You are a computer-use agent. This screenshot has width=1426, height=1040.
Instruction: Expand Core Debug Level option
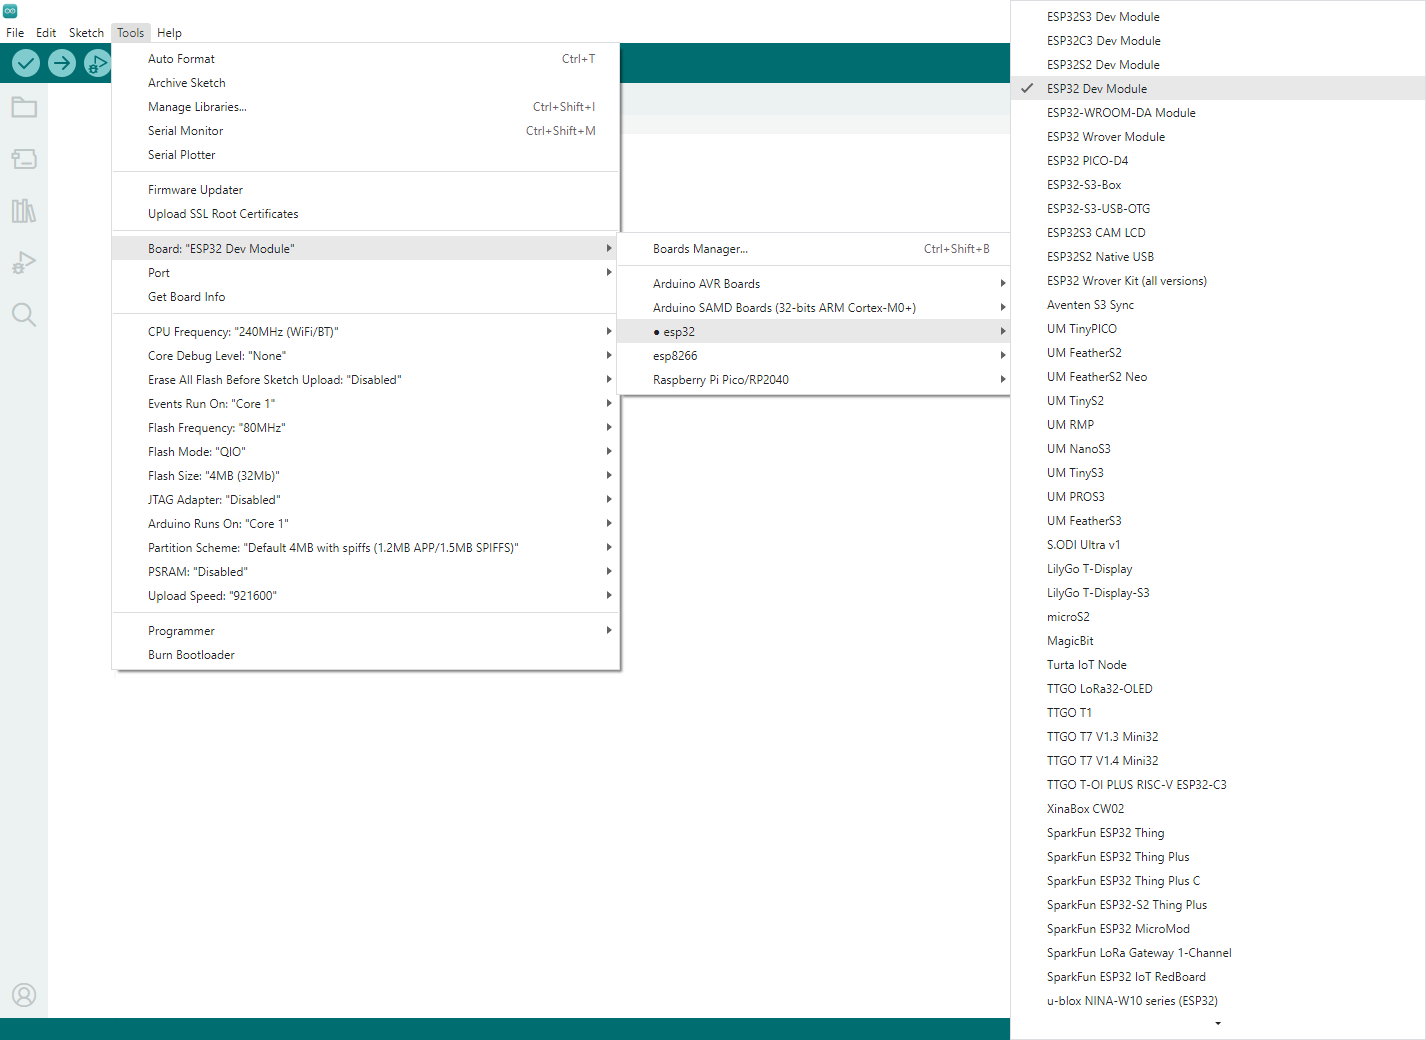click(366, 356)
